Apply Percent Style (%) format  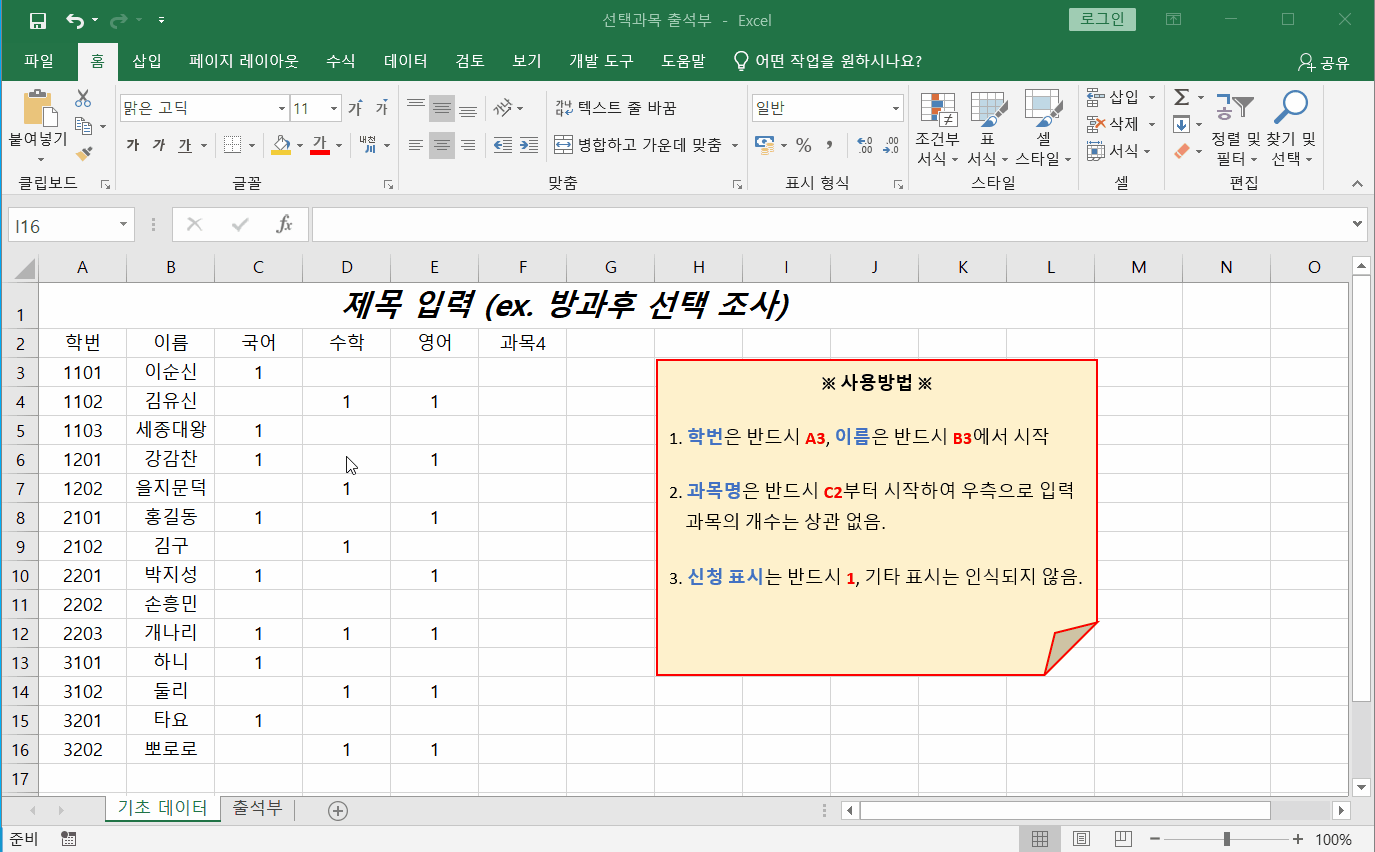(803, 145)
